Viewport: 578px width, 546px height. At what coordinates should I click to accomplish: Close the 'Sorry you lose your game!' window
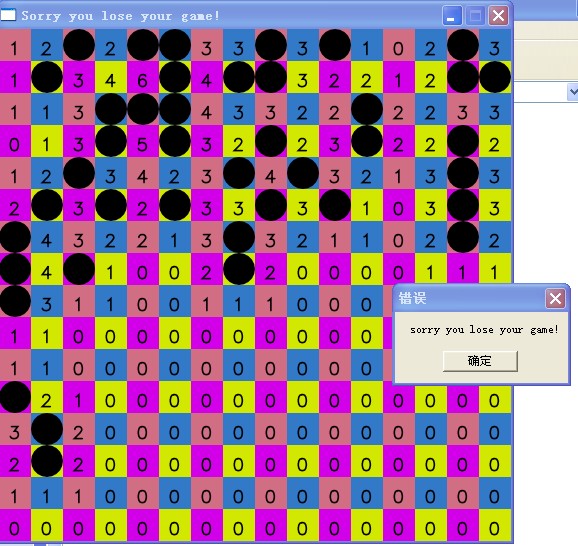point(498,16)
